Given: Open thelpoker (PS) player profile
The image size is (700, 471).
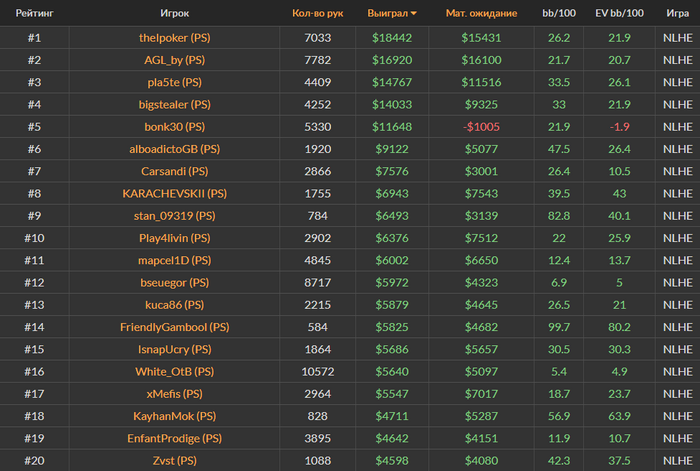Looking at the screenshot, I should (x=175, y=37).
